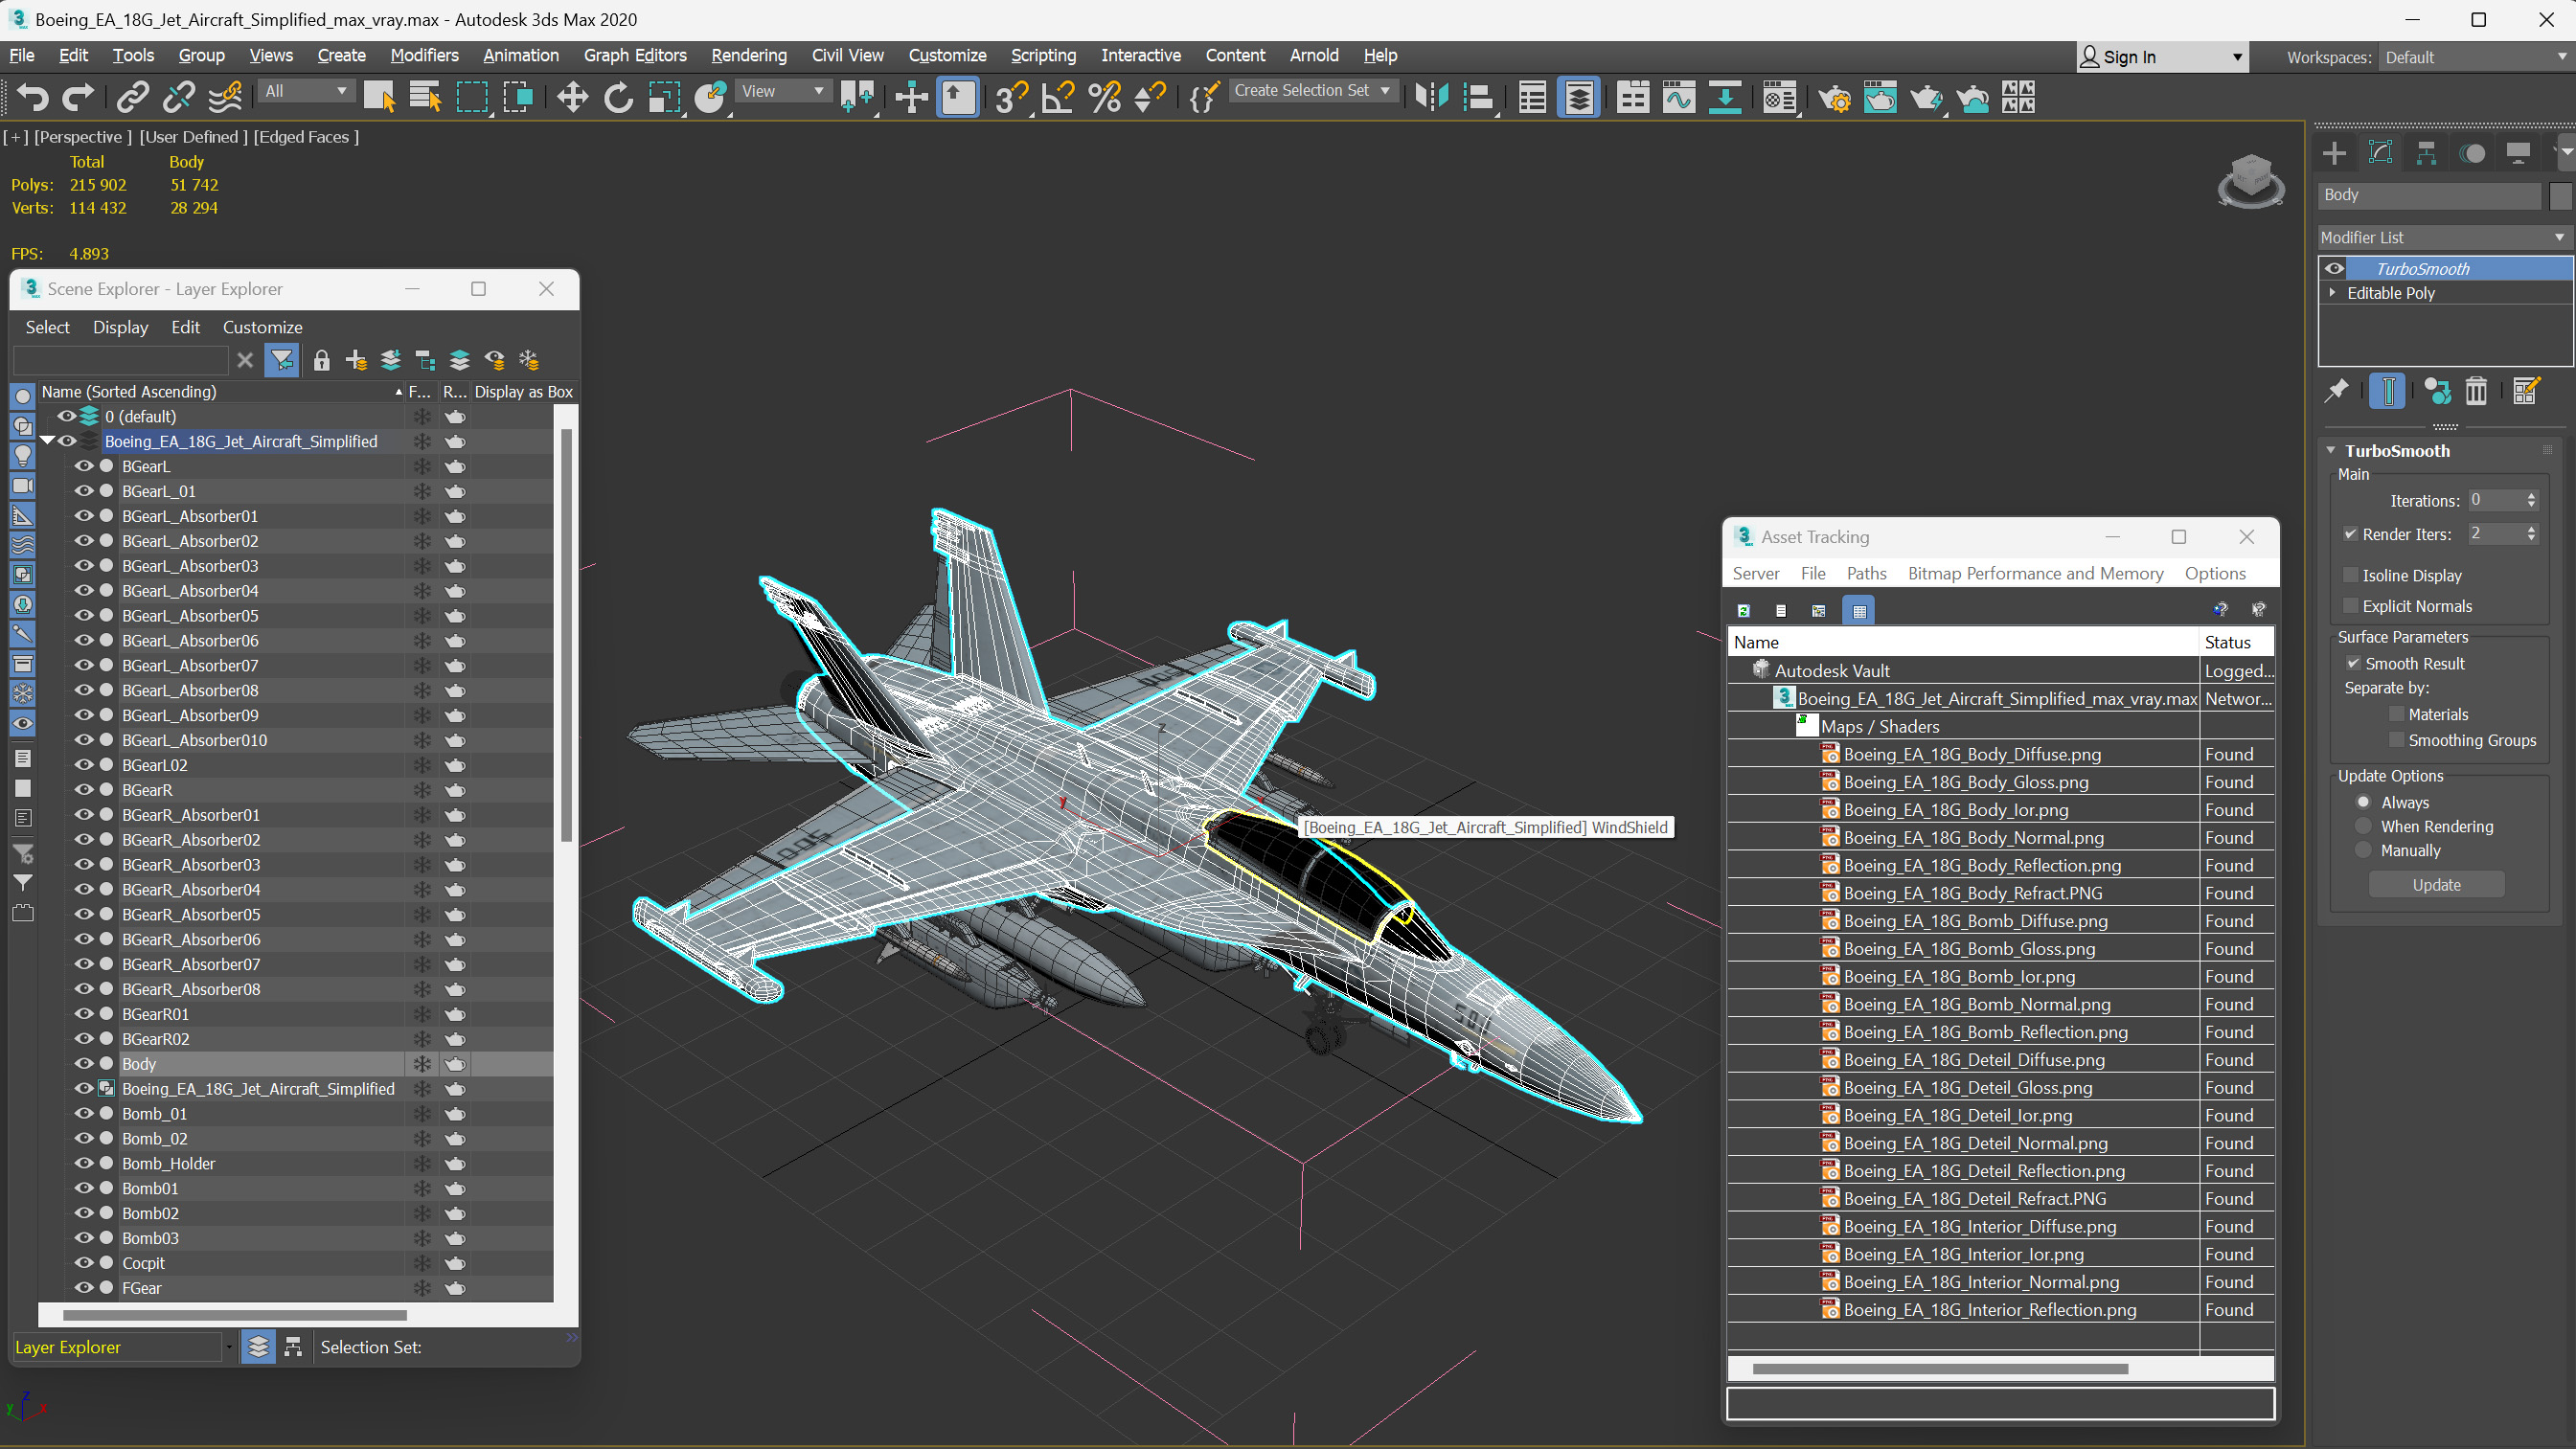Select the When Rendering radio option

pos(2363,826)
